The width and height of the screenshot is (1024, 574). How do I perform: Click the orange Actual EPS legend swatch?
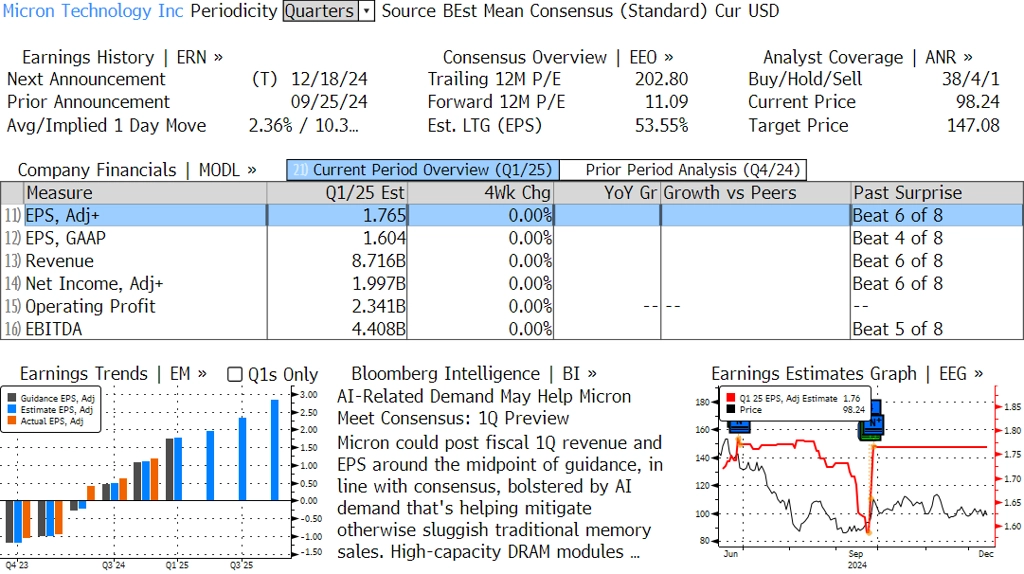12,421
